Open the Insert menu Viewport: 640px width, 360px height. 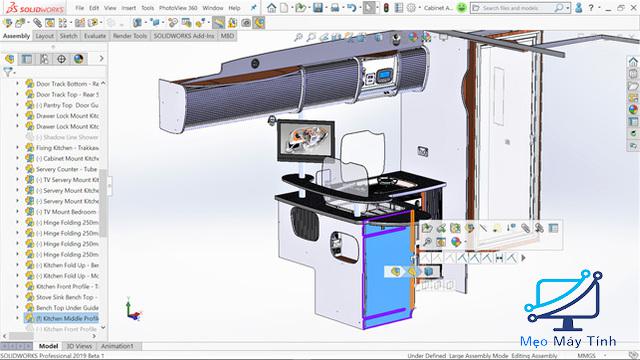[128, 8]
